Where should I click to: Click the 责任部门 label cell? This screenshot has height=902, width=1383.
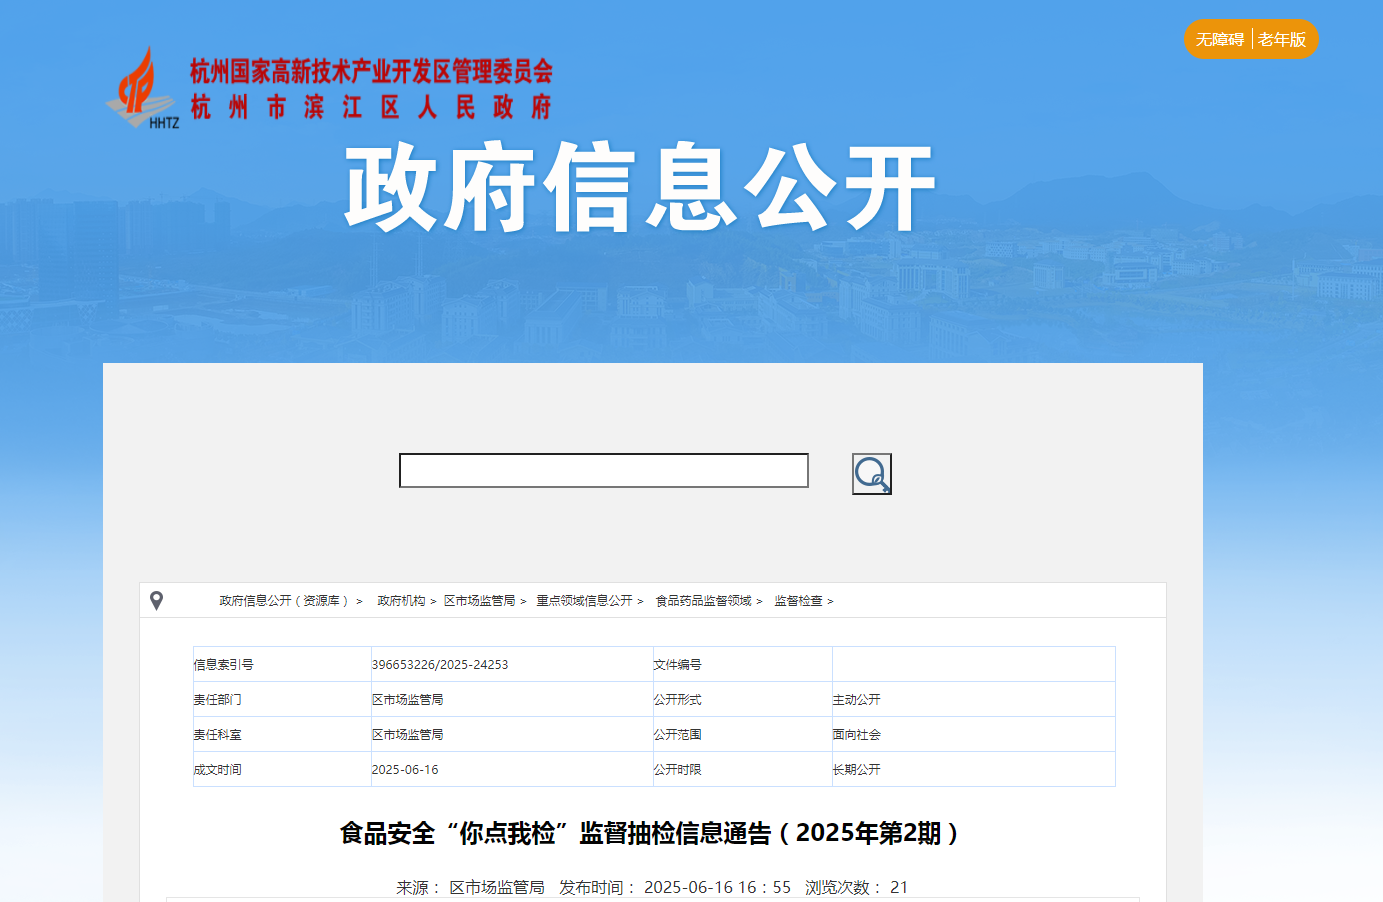coord(282,700)
